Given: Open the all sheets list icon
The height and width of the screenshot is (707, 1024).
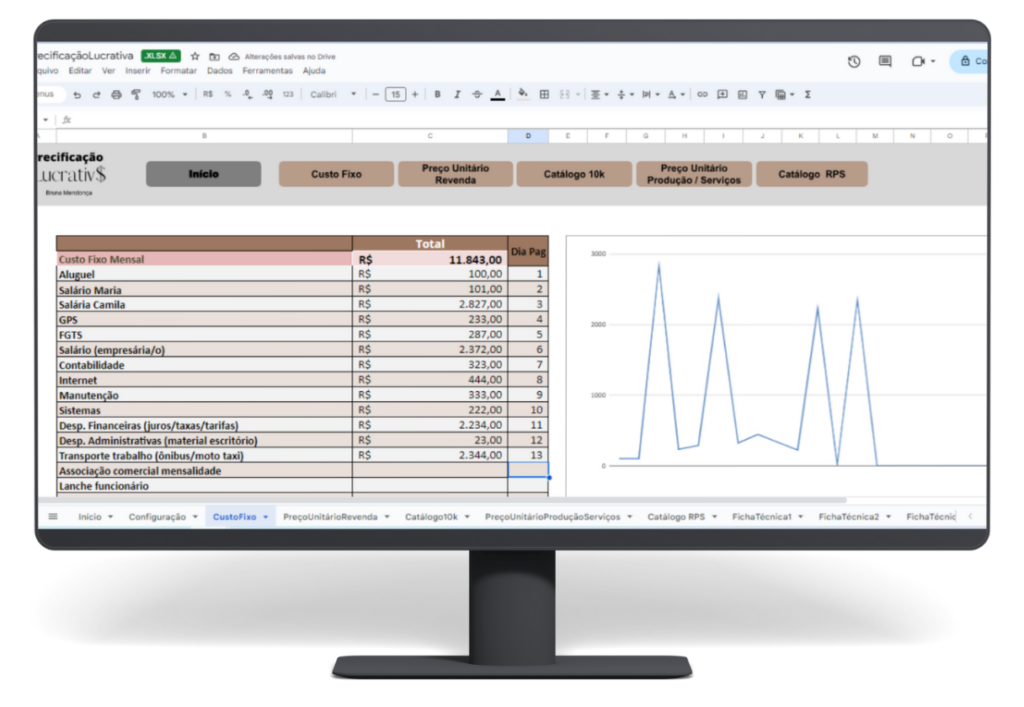Looking at the screenshot, I should 53,516.
